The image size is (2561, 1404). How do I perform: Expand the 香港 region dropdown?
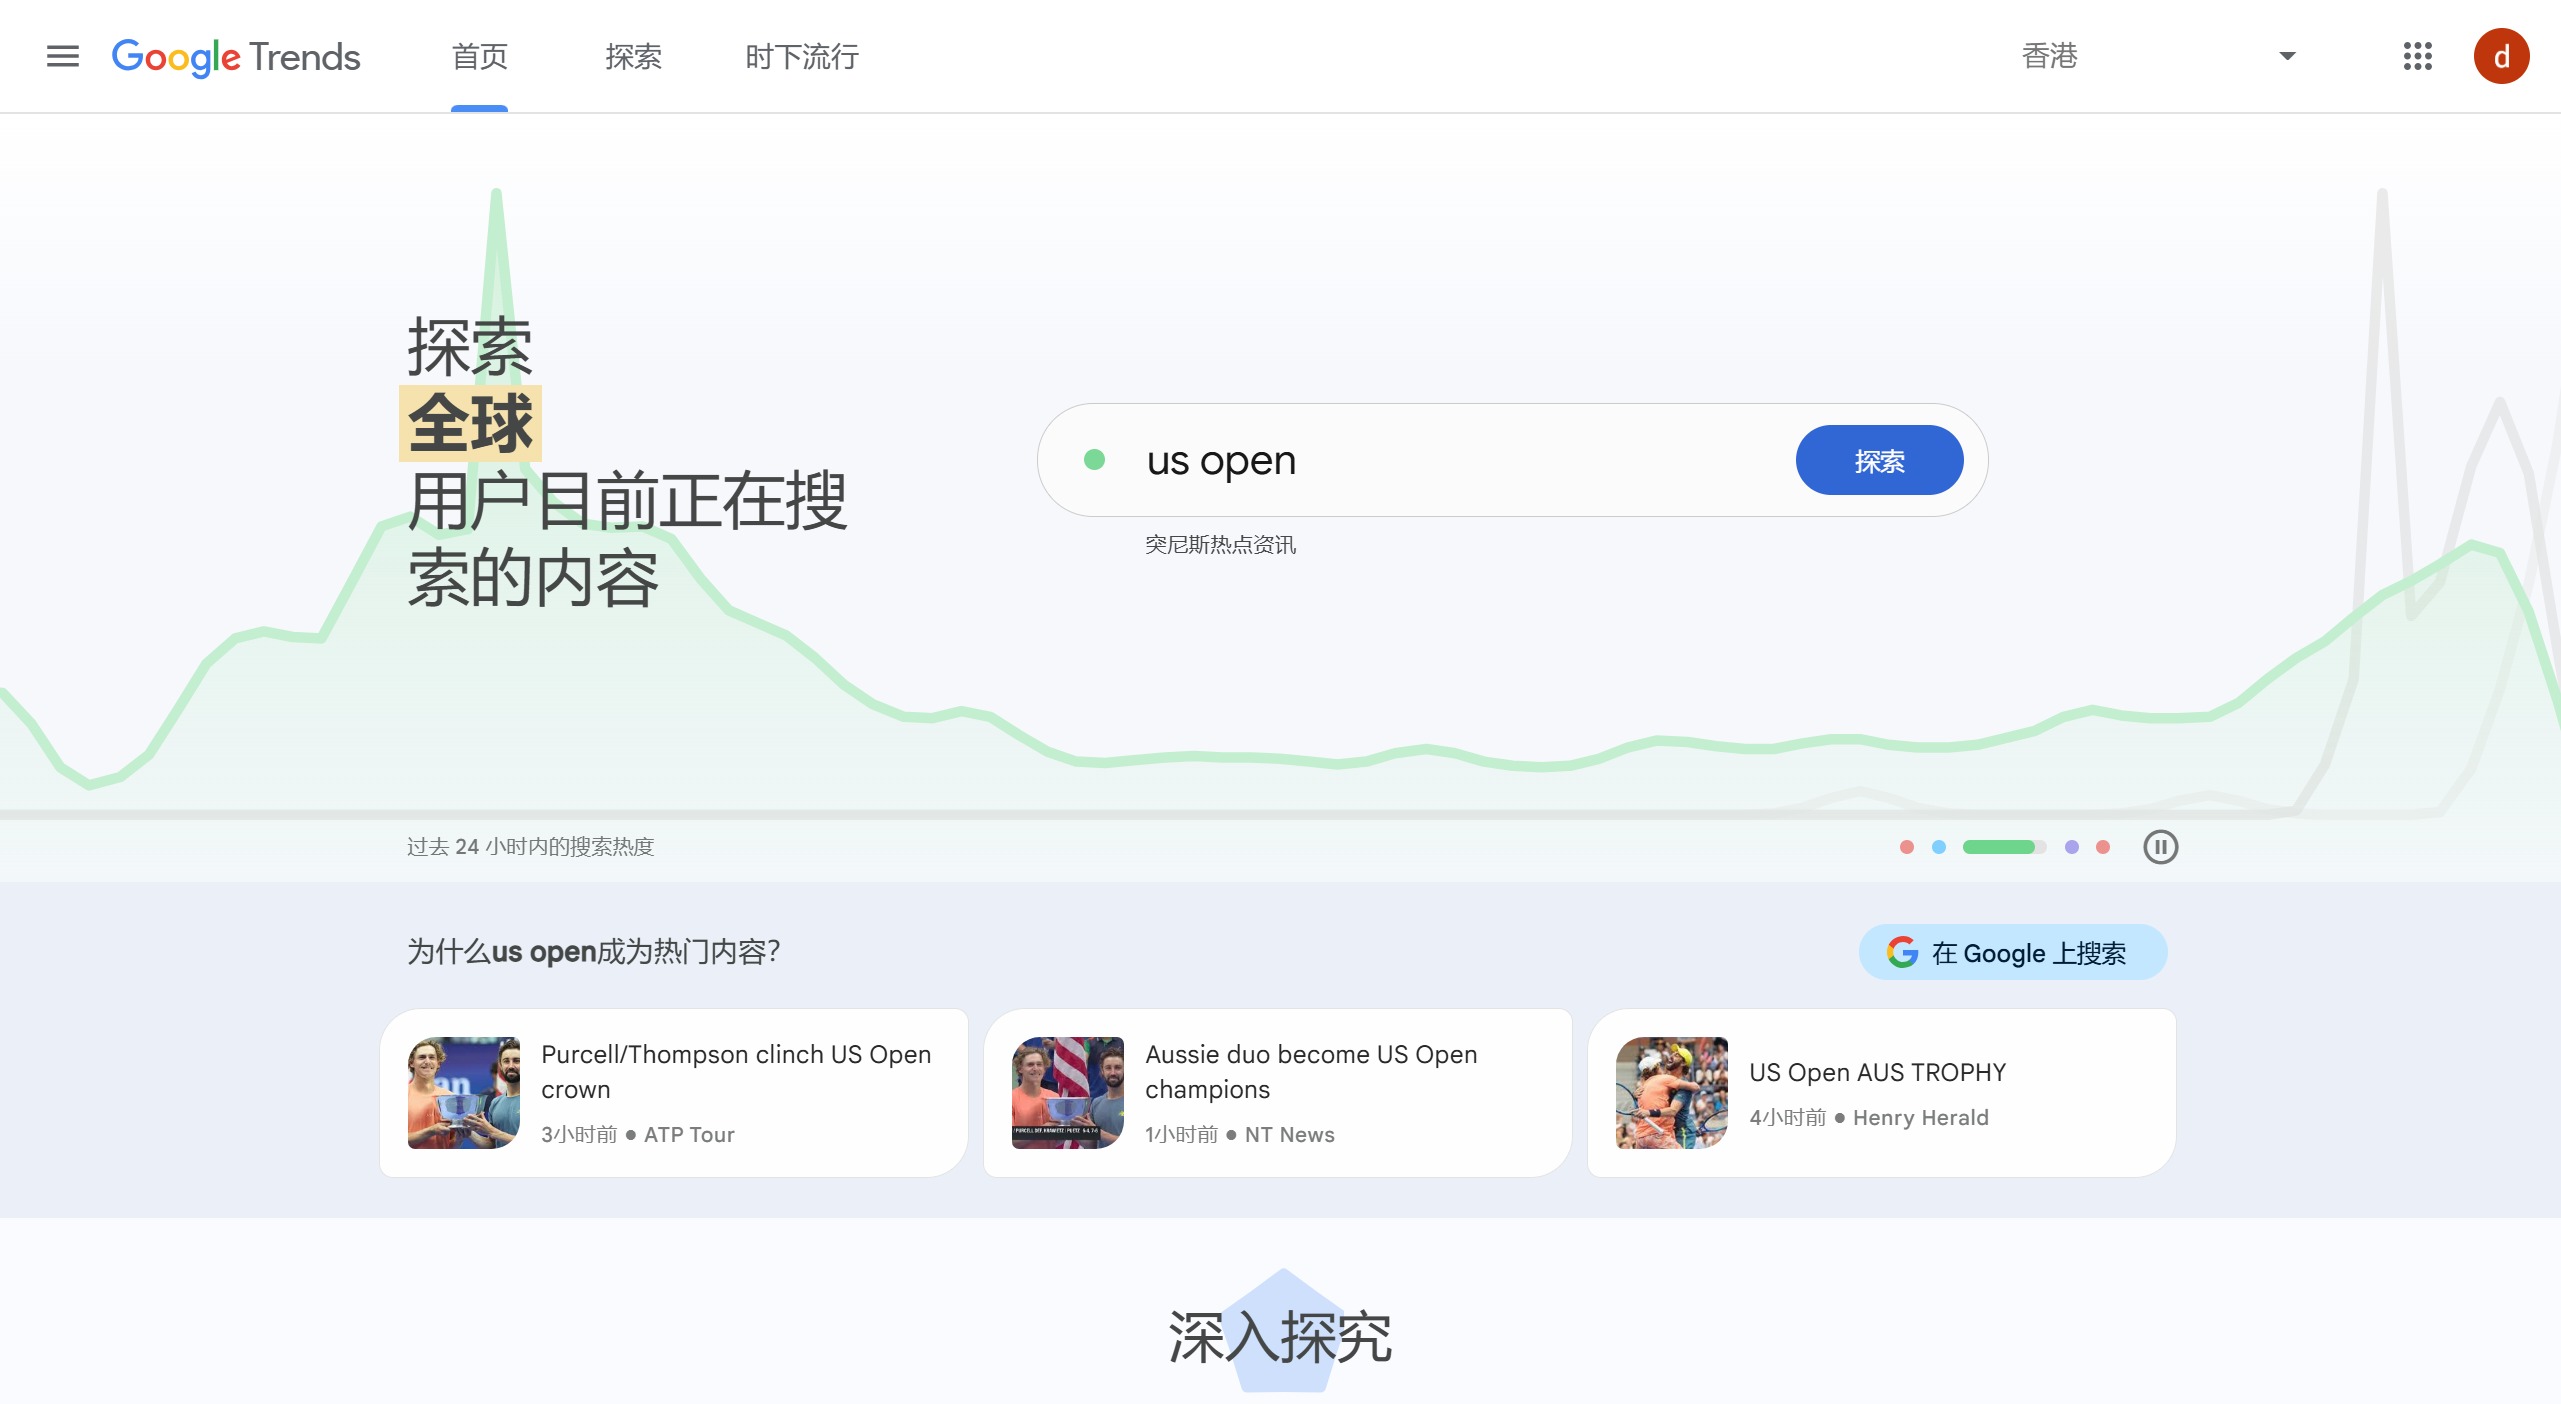(x=2050, y=57)
